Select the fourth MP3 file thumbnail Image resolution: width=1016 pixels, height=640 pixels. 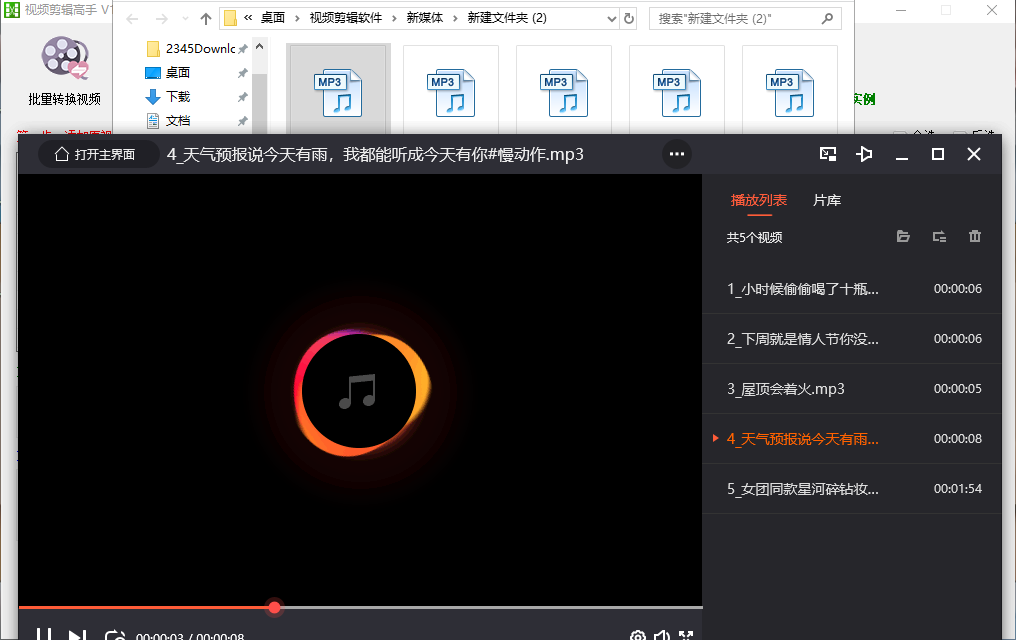pyautogui.click(x=677, y=89)
